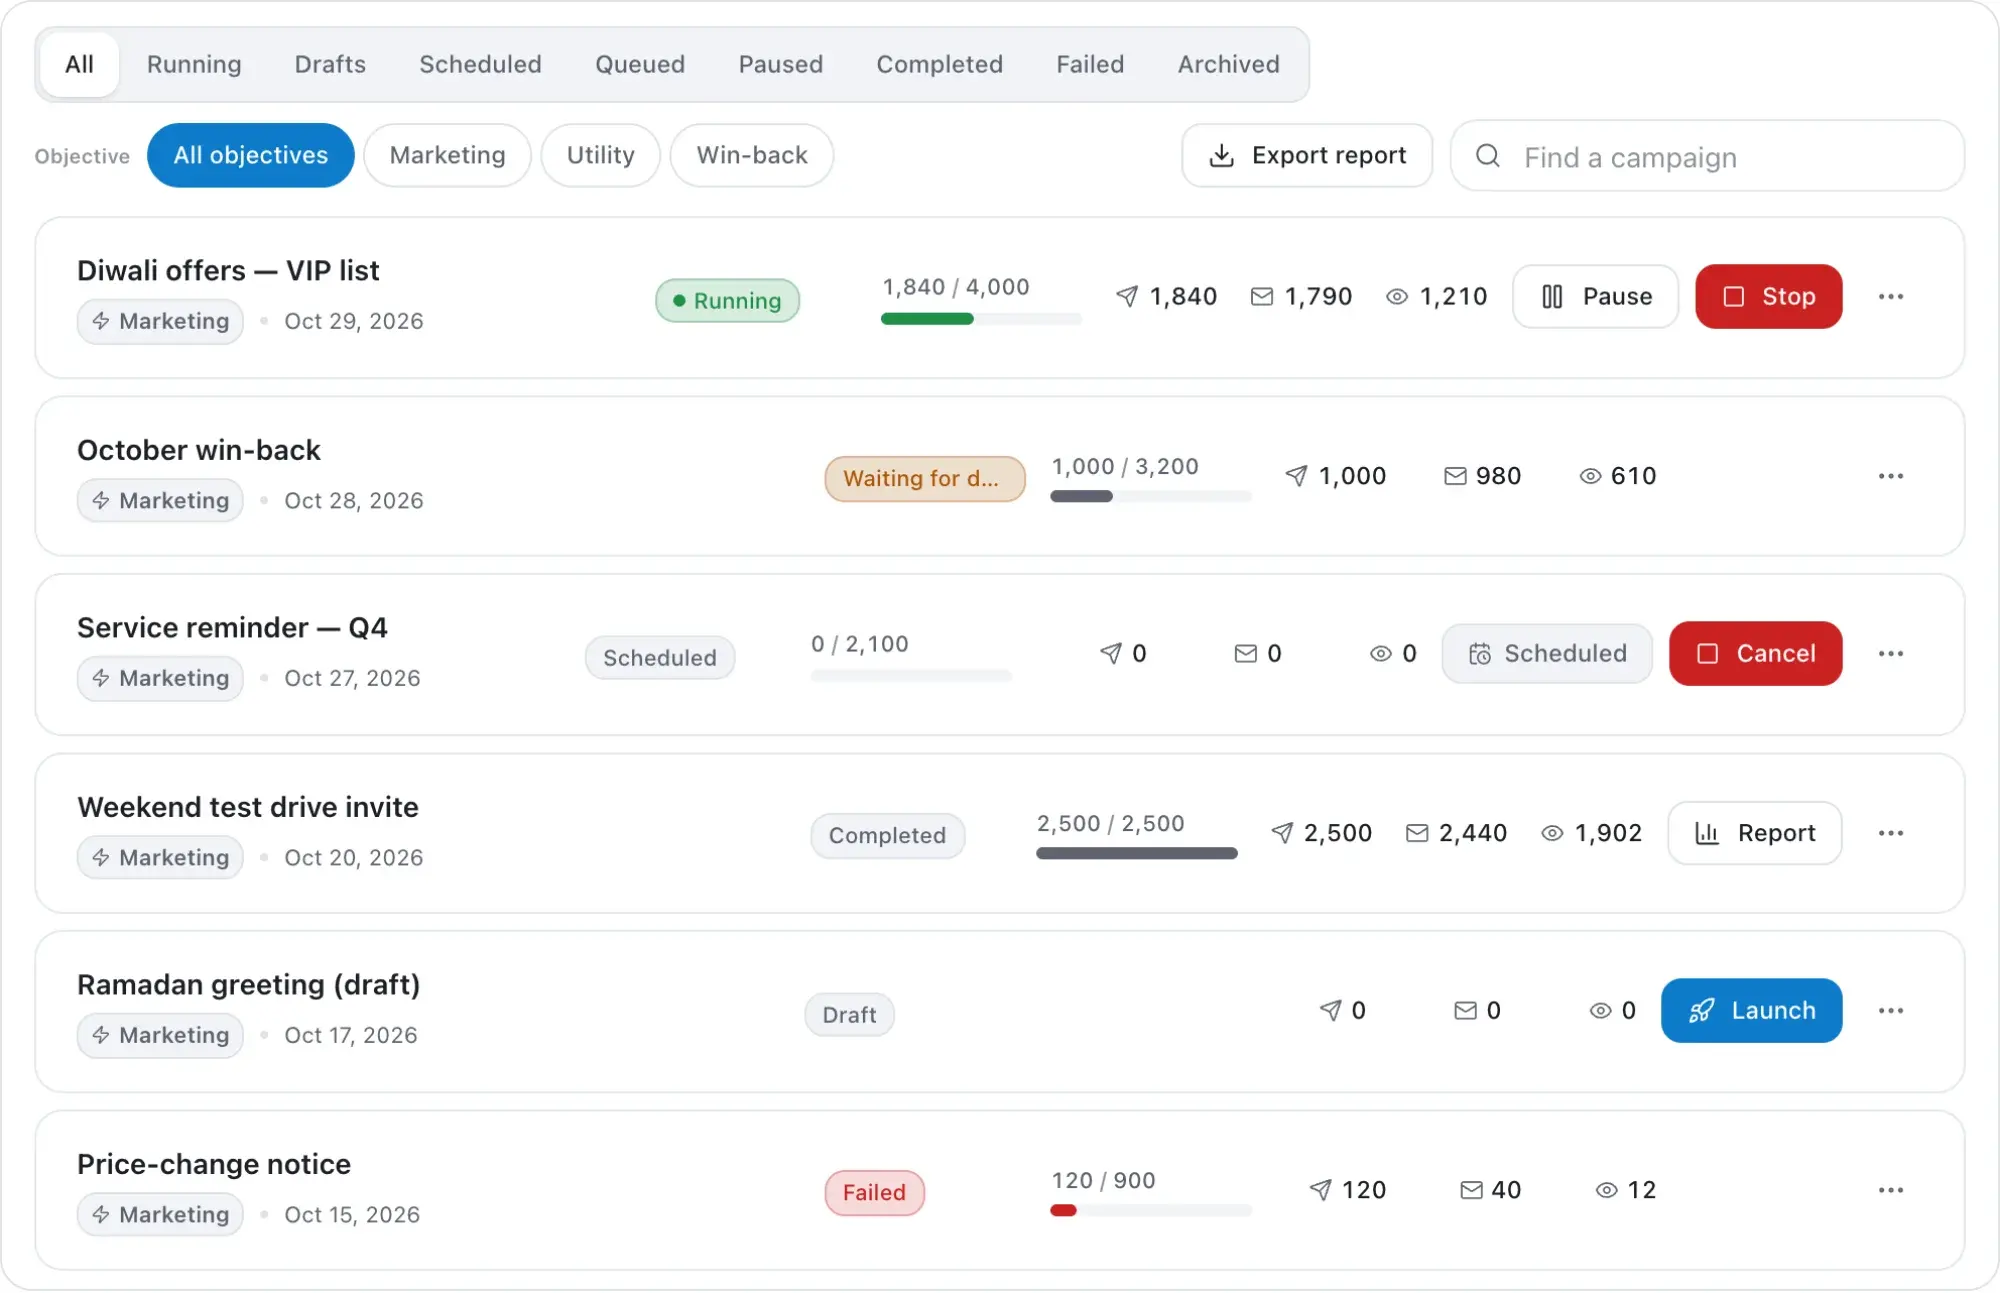Select the All tab

[x=79, y=65]
